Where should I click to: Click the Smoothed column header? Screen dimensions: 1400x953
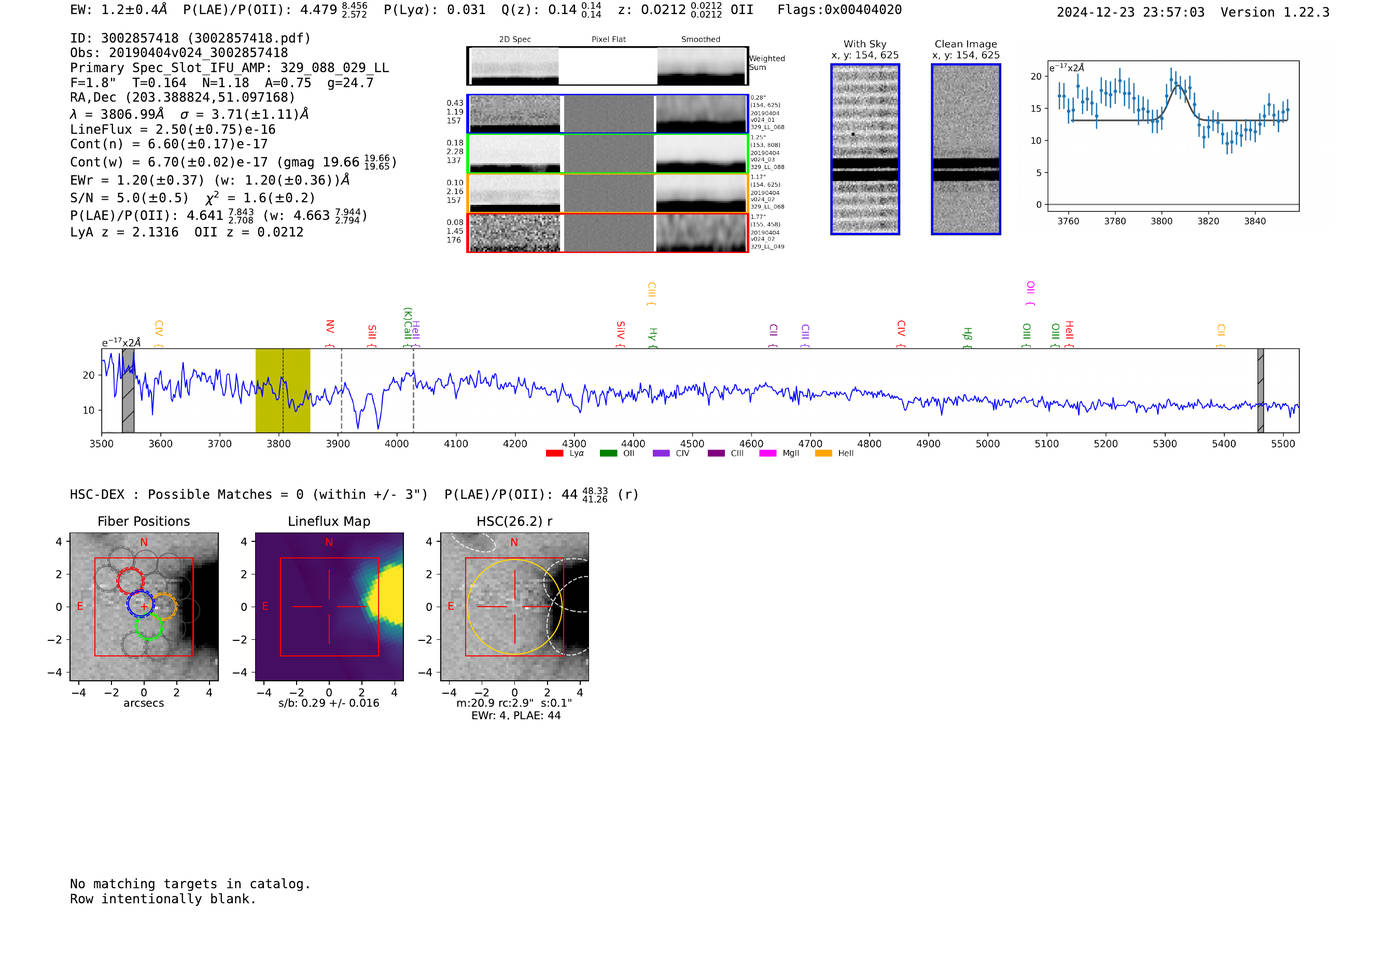(701, 40)
